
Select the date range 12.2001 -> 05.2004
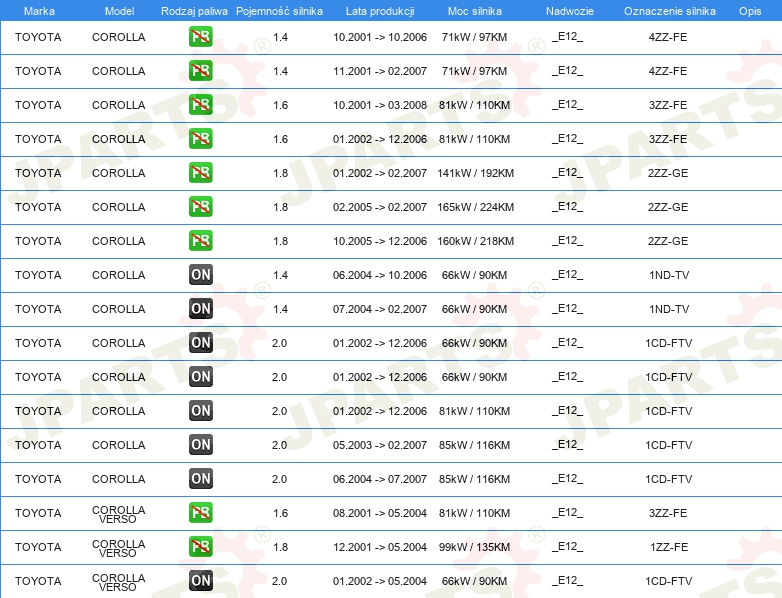pos(380,547)
